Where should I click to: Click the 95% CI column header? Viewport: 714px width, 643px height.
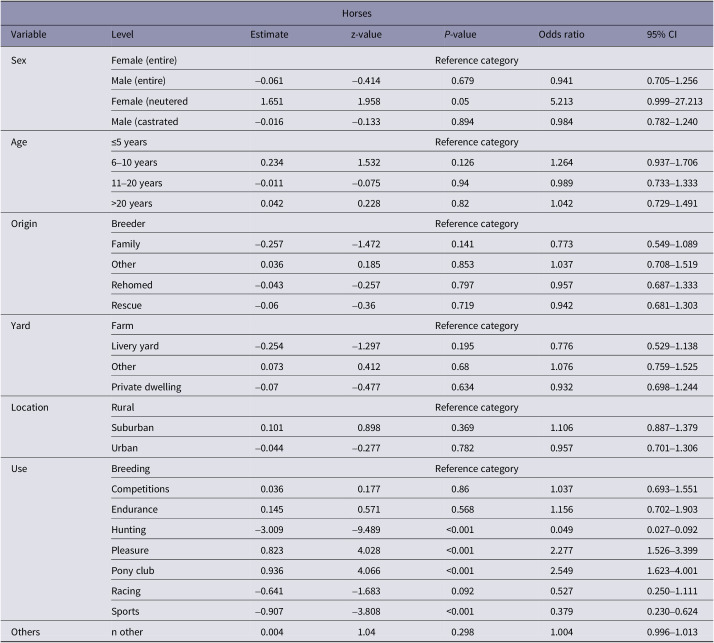662,34
